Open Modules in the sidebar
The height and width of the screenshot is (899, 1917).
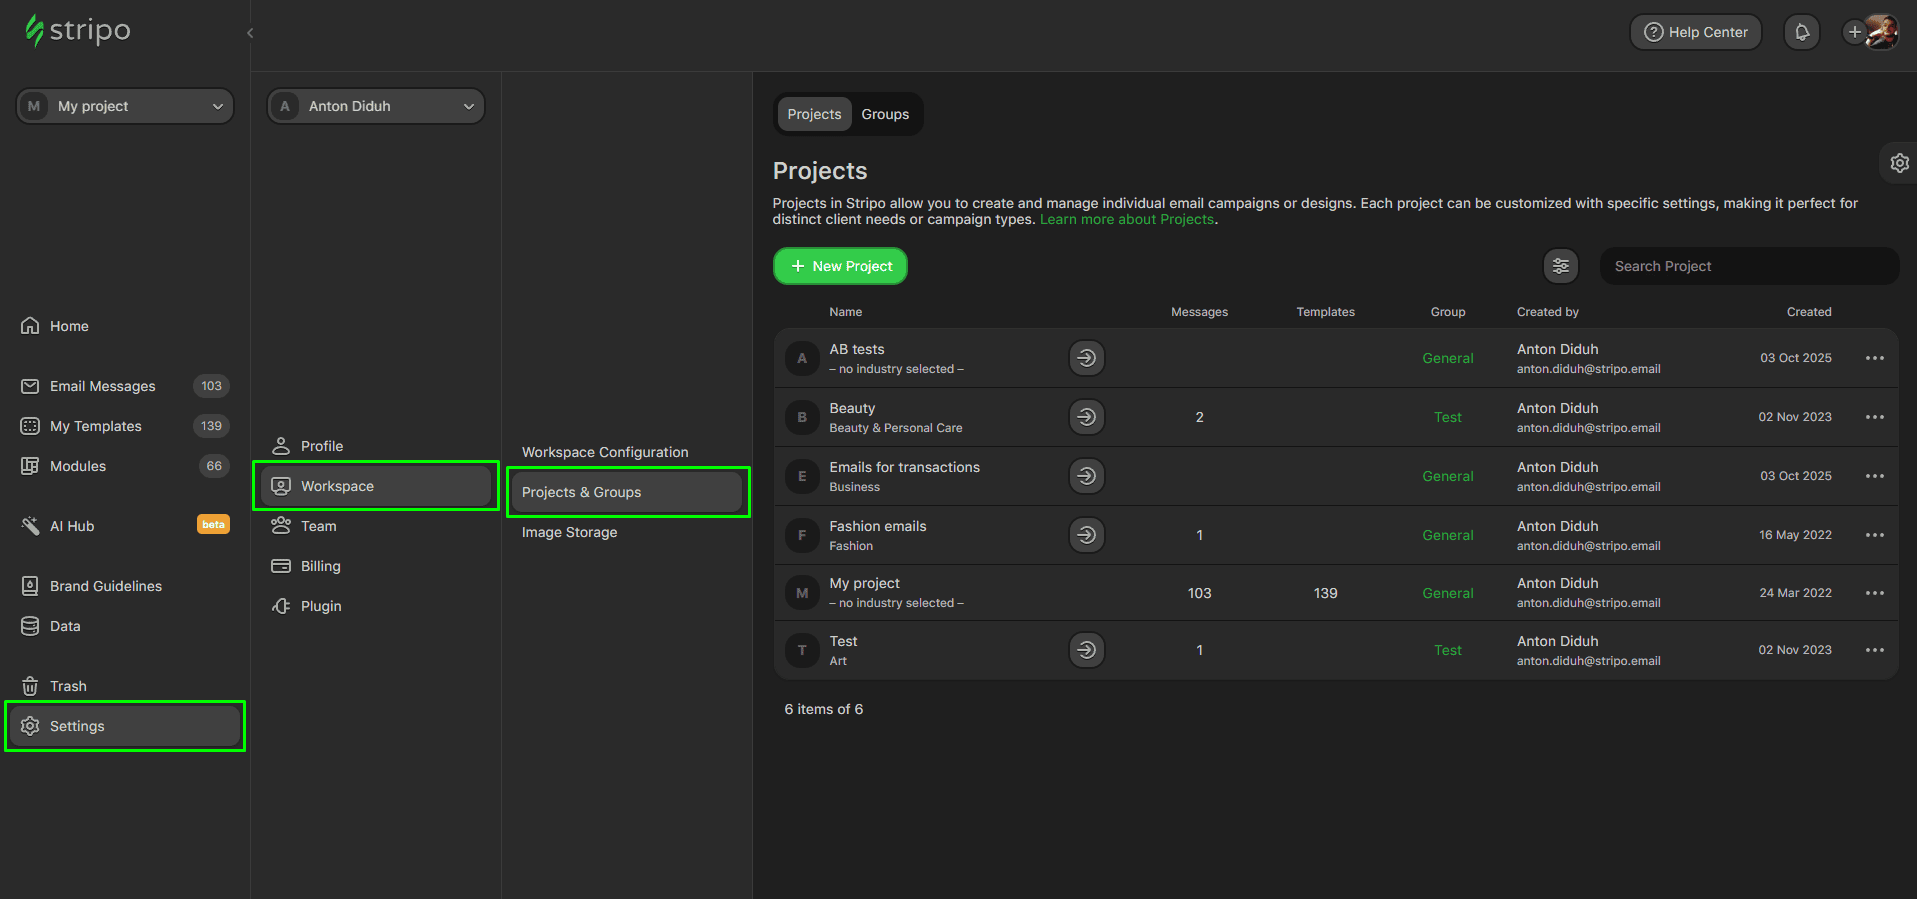(x=125, y=466)
